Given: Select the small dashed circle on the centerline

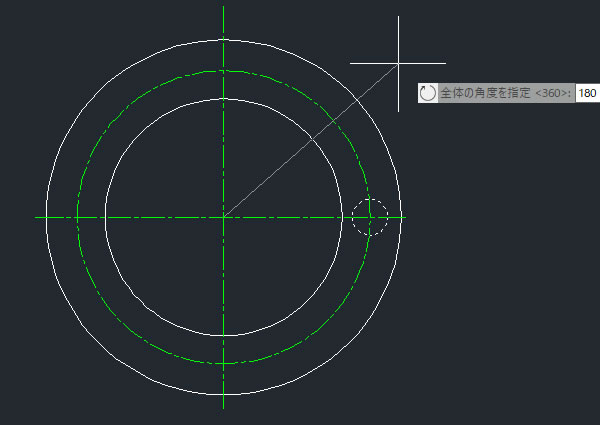Looking at the screenshot, I should 370,217.
